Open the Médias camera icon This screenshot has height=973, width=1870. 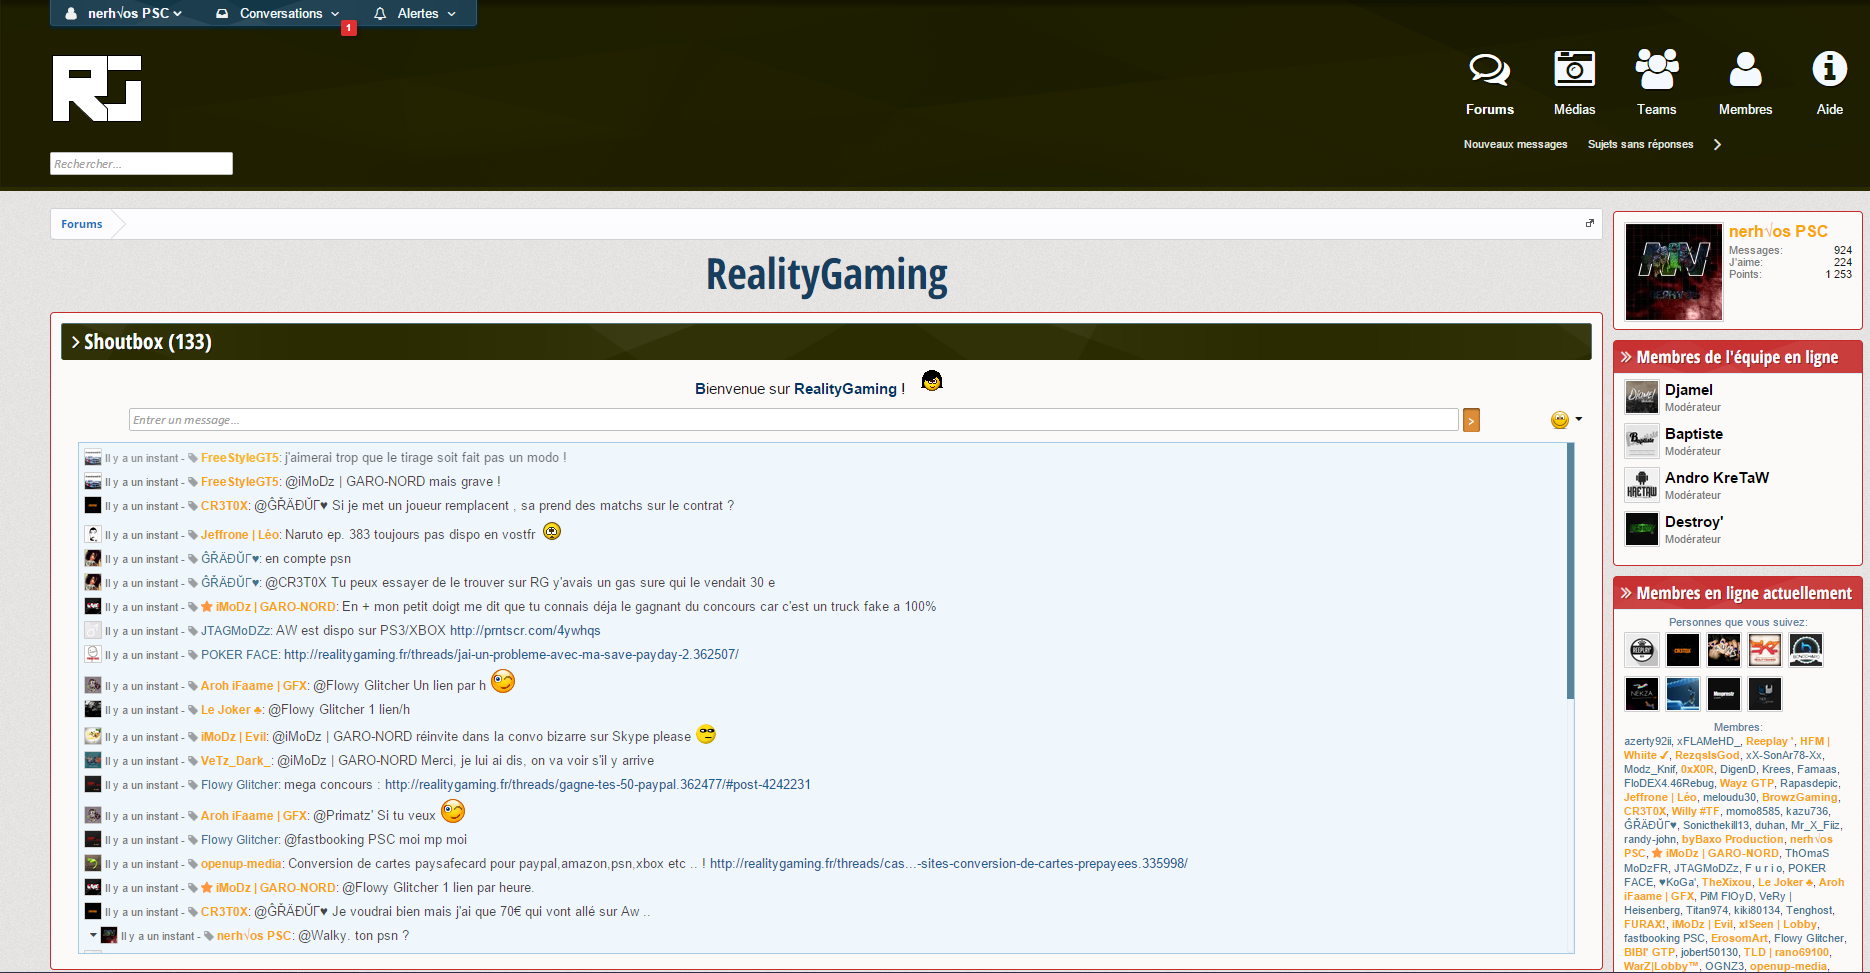1574,69
